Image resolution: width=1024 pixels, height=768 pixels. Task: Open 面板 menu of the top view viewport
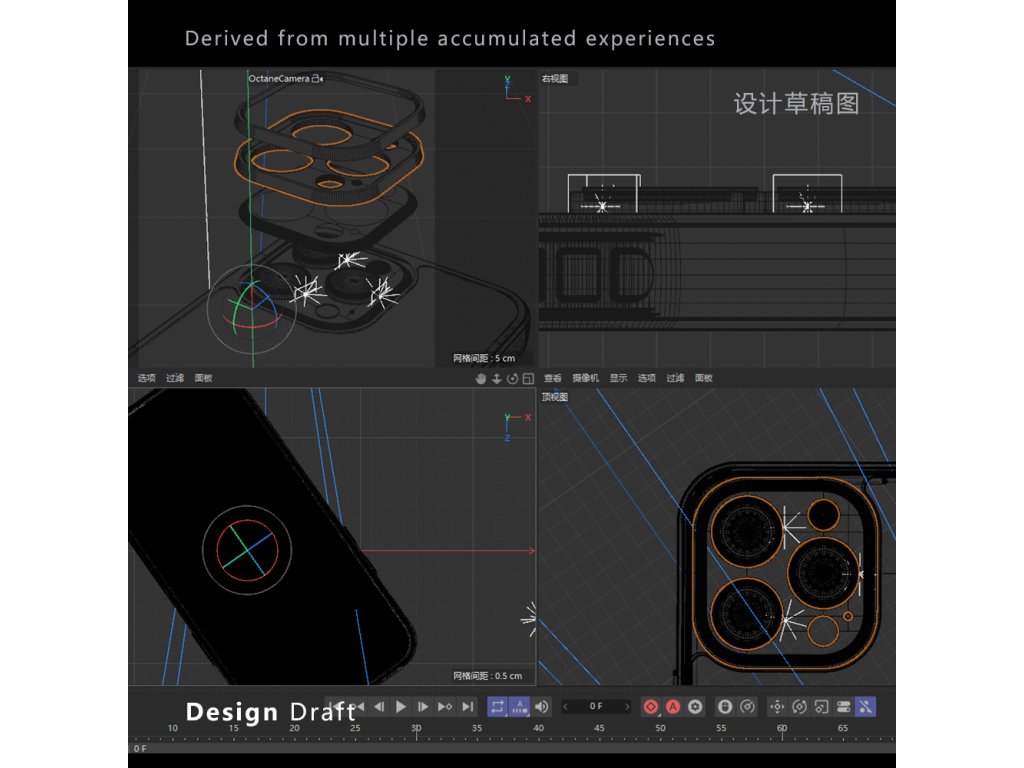704,378
